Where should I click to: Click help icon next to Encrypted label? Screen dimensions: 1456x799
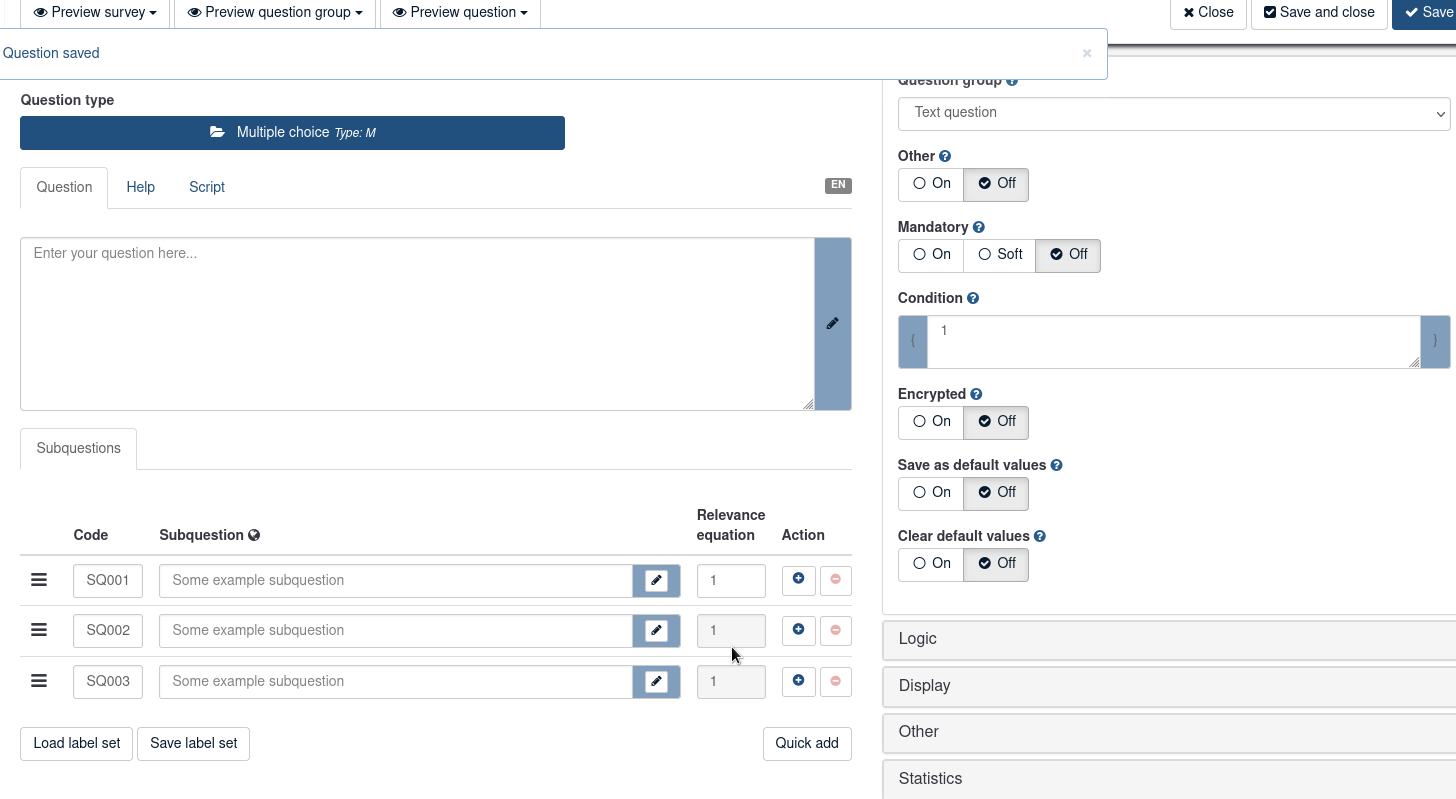pyautogui.click(x=976, y=395)
